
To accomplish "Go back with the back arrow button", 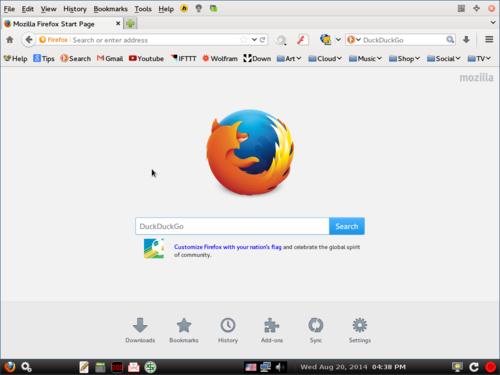I will click(x=29, y=40).
